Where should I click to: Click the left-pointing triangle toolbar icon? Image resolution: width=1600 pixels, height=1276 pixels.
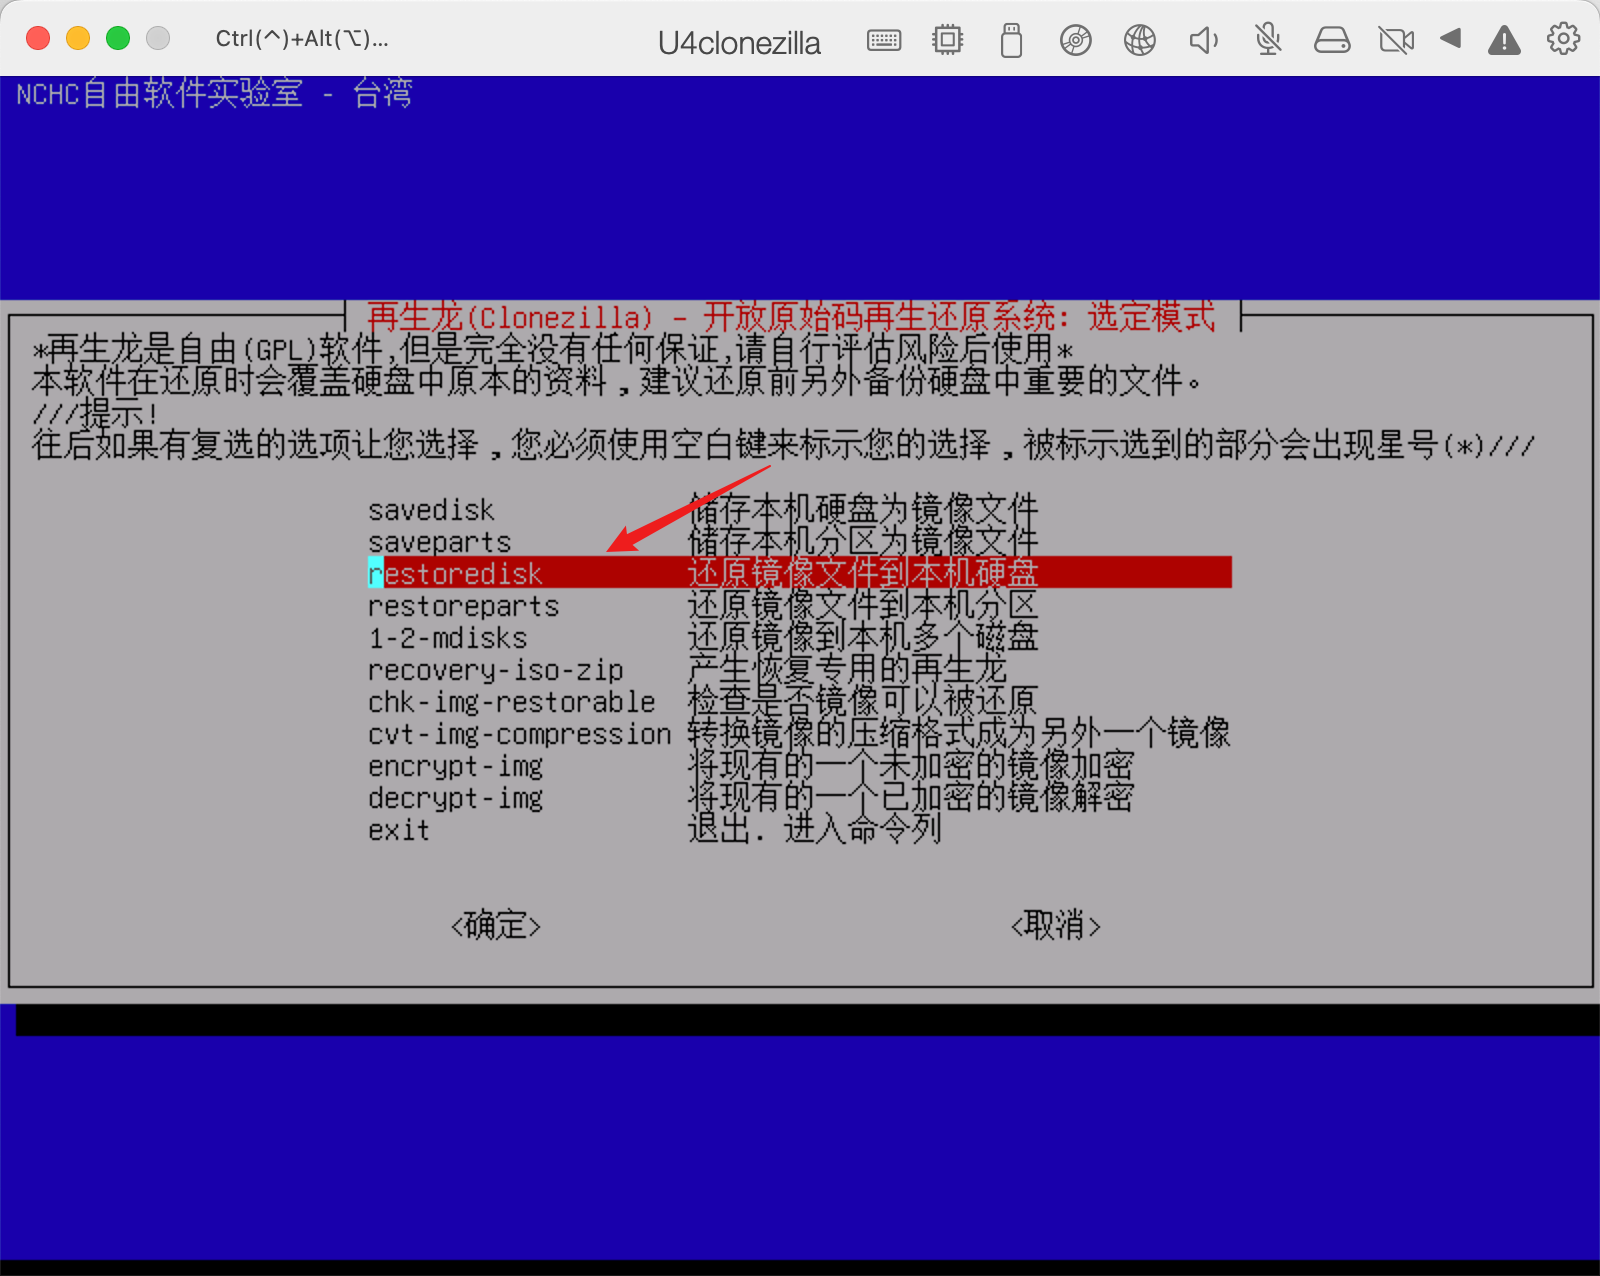click(x=1450, y=39)
